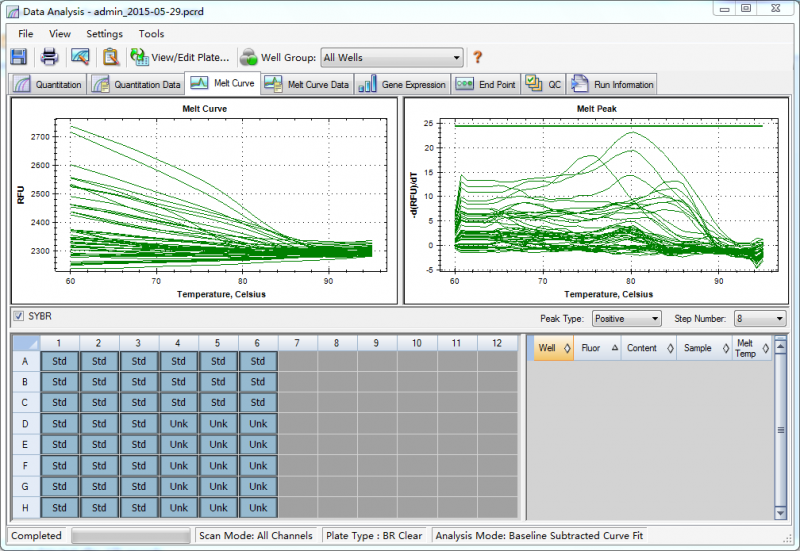Click the report magnifier icon in toolbar
800x551 pixels.
click(x=111, y=57)
